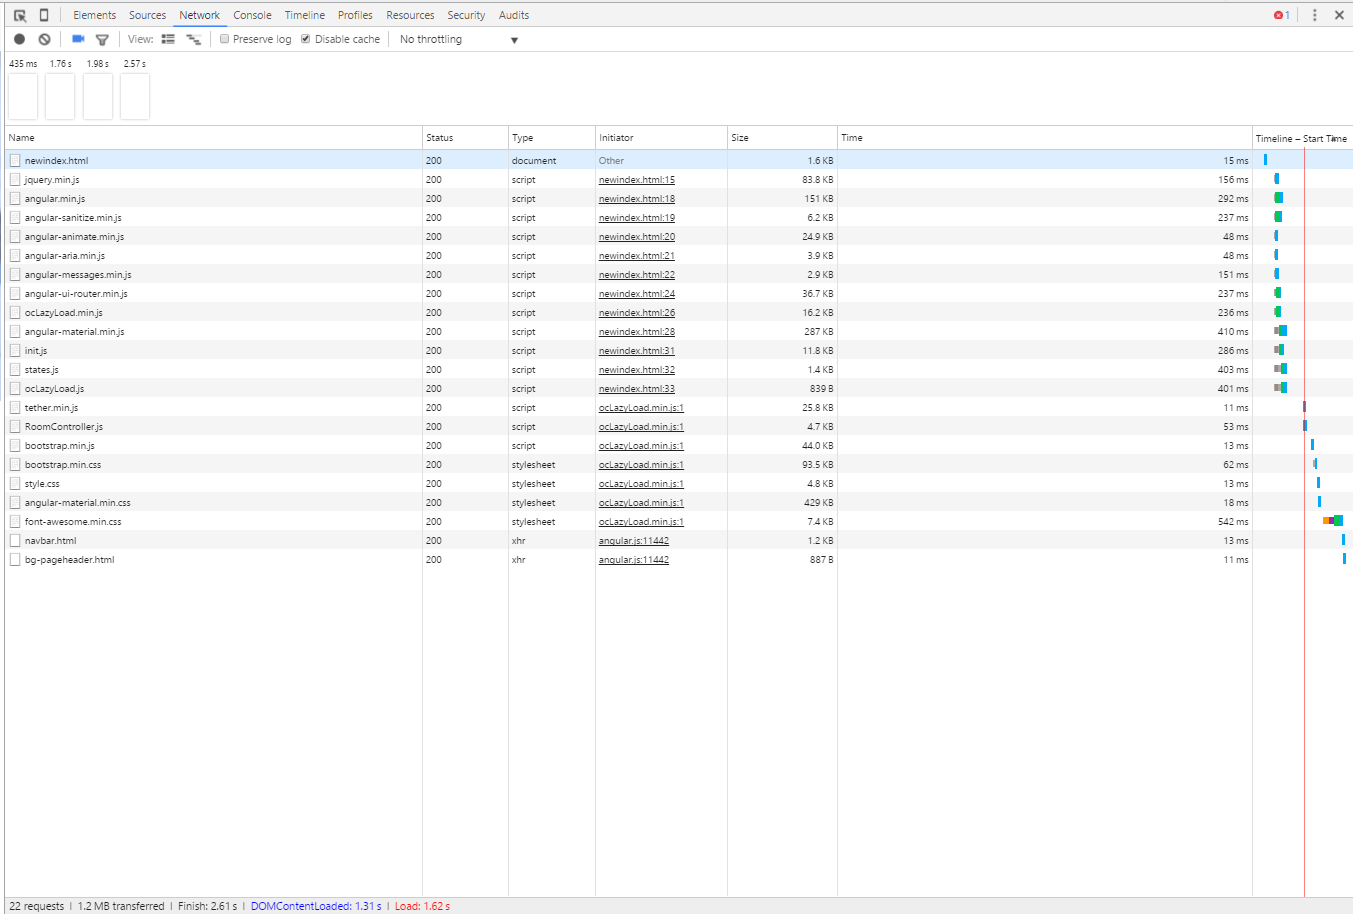Toggle the overview waterfall view icon
Image resolution: width=1353 pixels, height=914 pixels.
click(194, 39)
